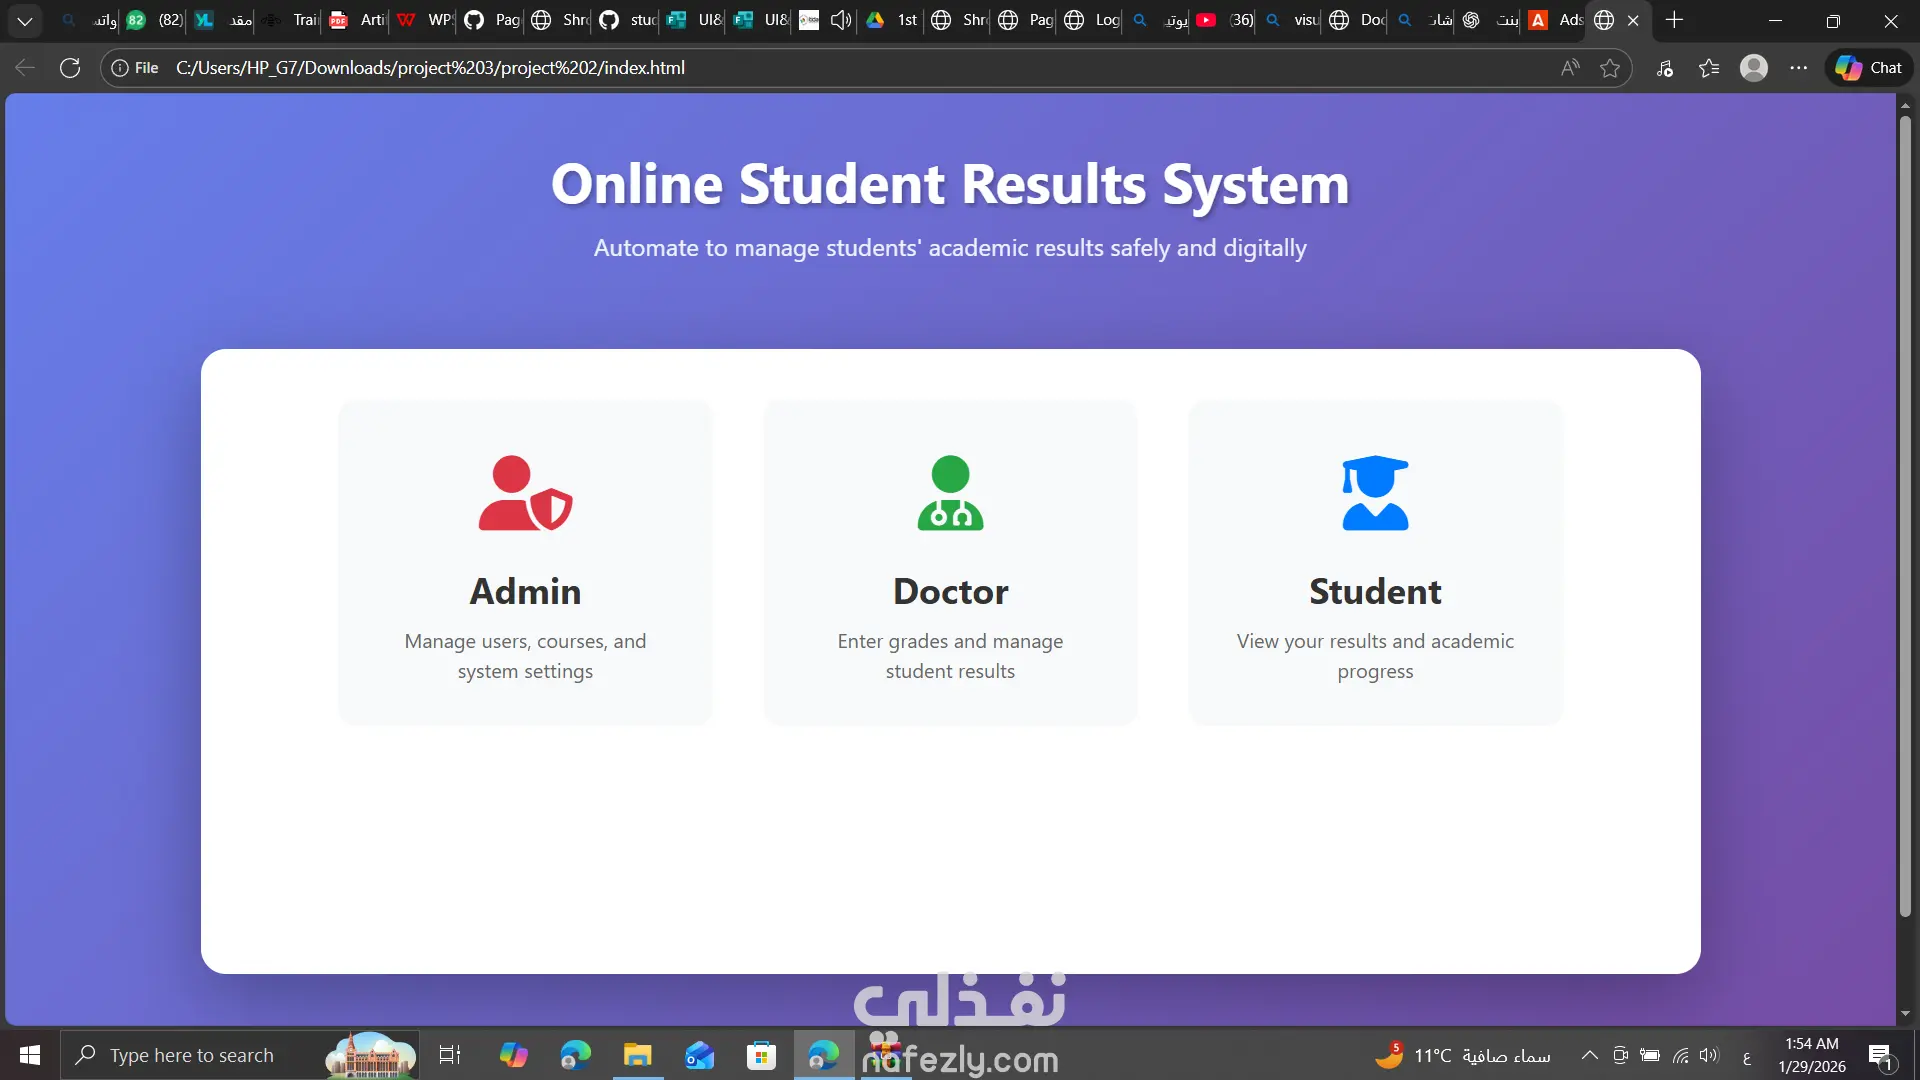Viewport: 1920px width, 1080px height.
Task: Select the Admin card heading
Action: tap(525, 591)
